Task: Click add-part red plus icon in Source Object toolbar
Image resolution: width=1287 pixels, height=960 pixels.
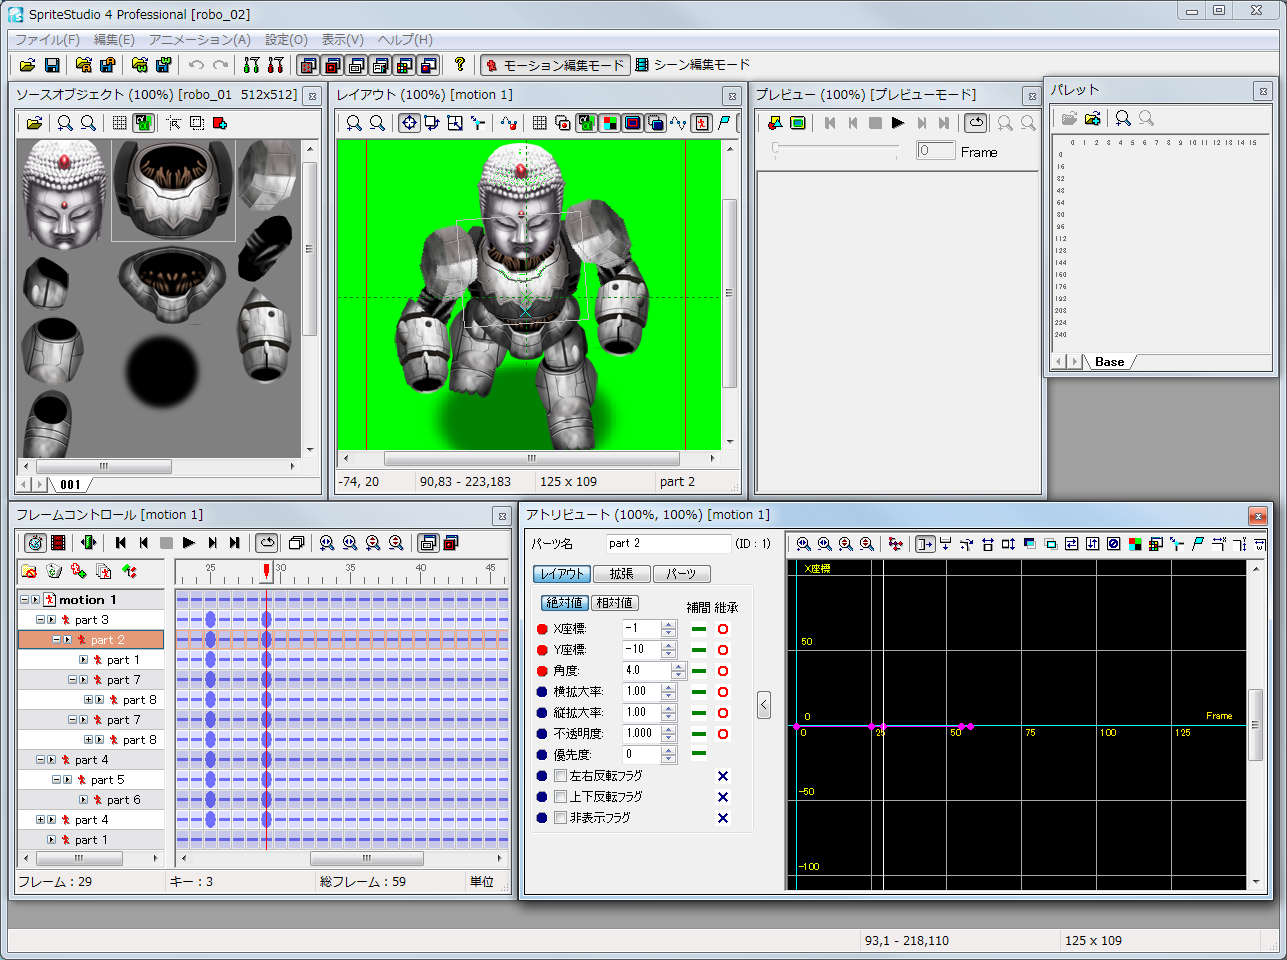Action: [220, 123]
